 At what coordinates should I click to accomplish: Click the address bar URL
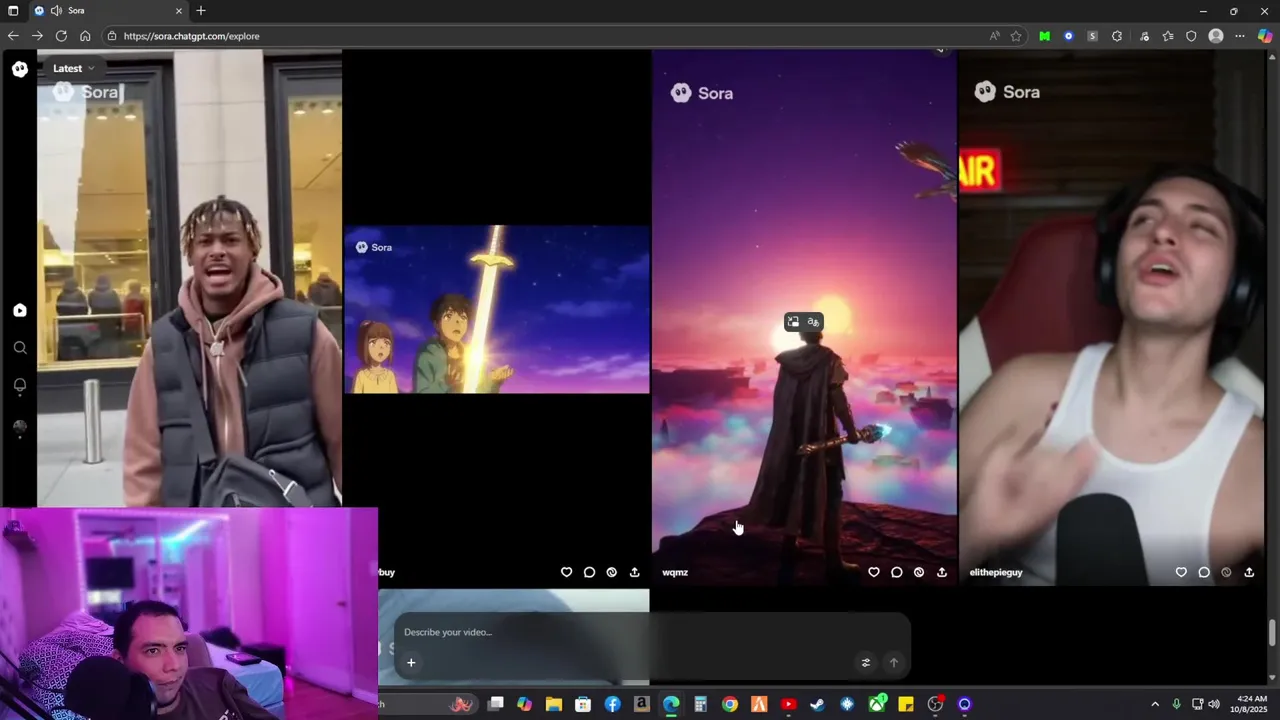pyautogui.click(x=192, y=36)
